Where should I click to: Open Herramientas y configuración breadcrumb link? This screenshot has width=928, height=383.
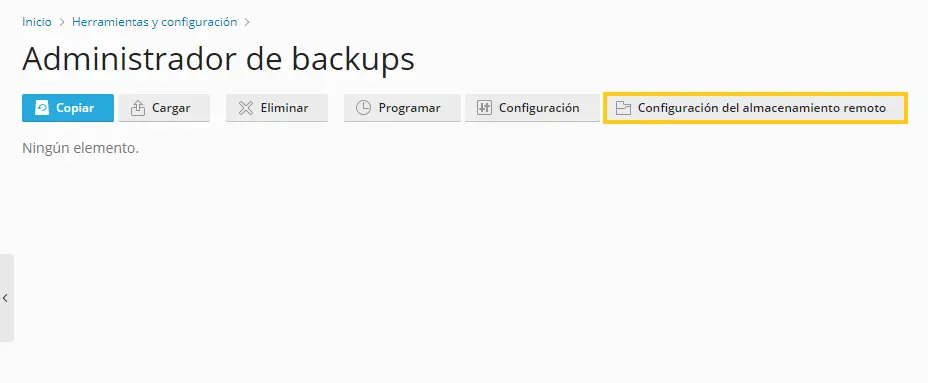tap(154, 22)
